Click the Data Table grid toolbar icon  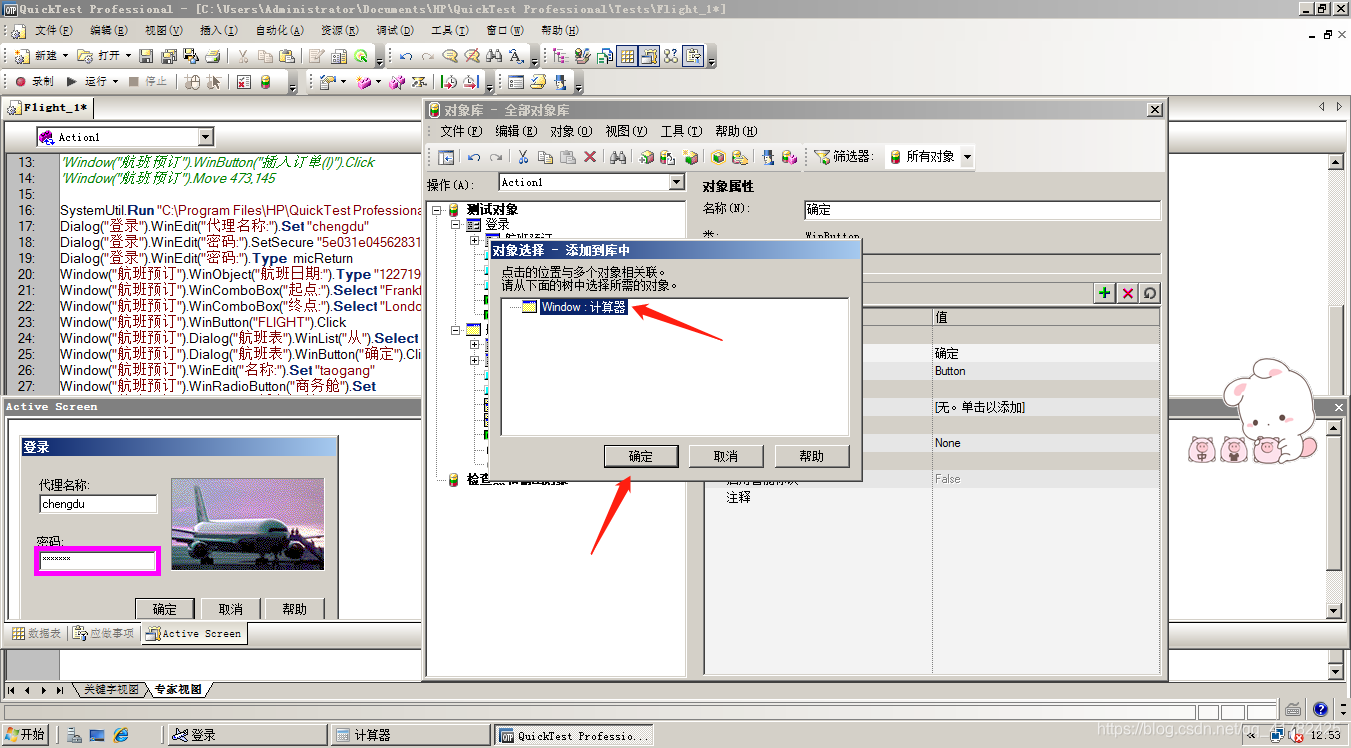[627, 56]
